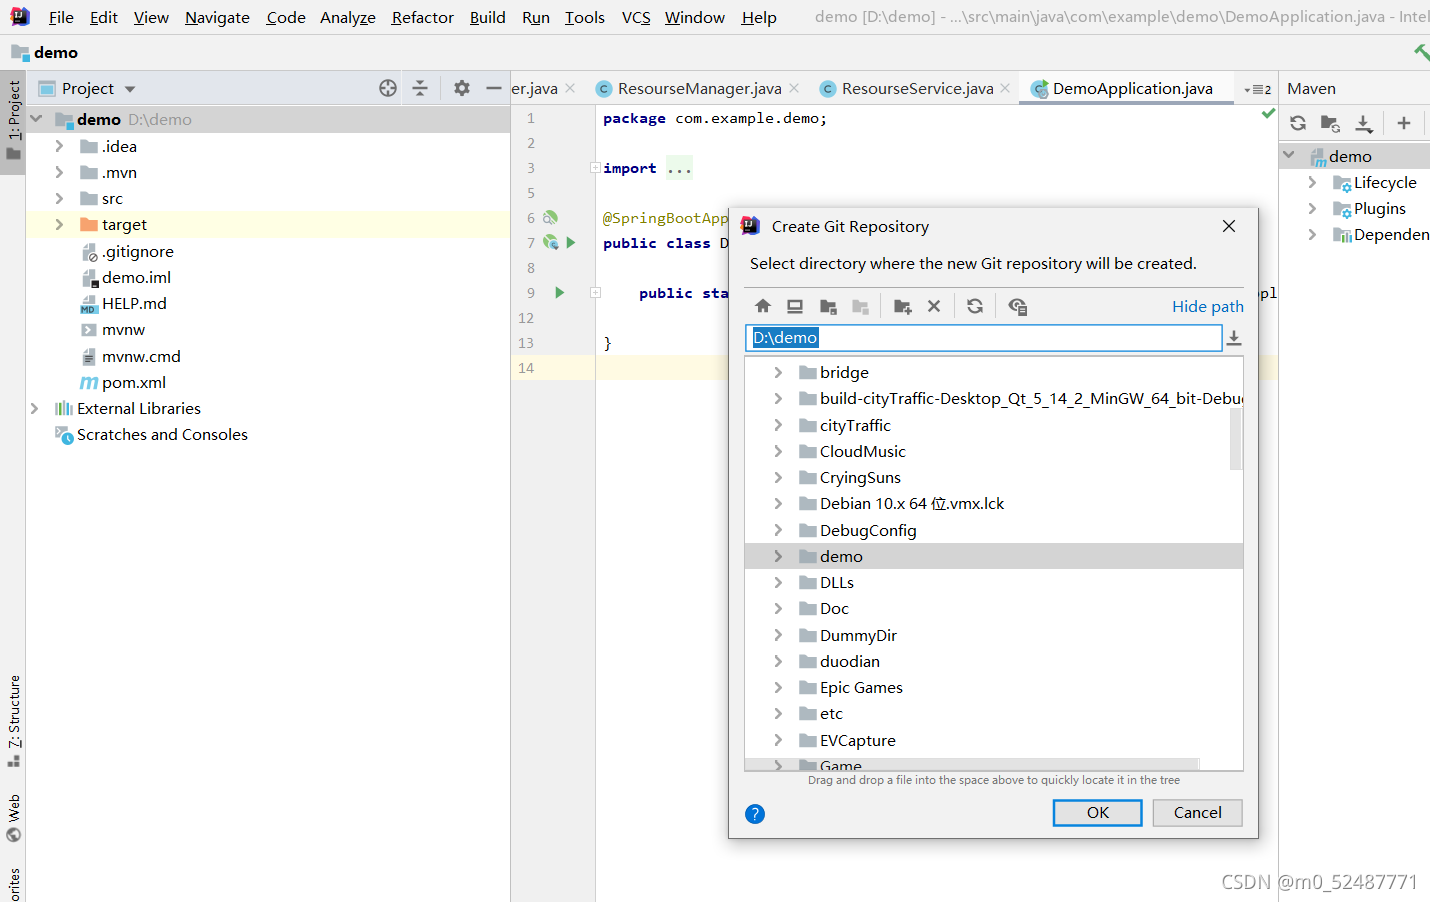Image resolution: width=1430 pixels, height=902 pixels.
Task: Expand Plugins in Maven panel
Action: (x=1312, y=208)
